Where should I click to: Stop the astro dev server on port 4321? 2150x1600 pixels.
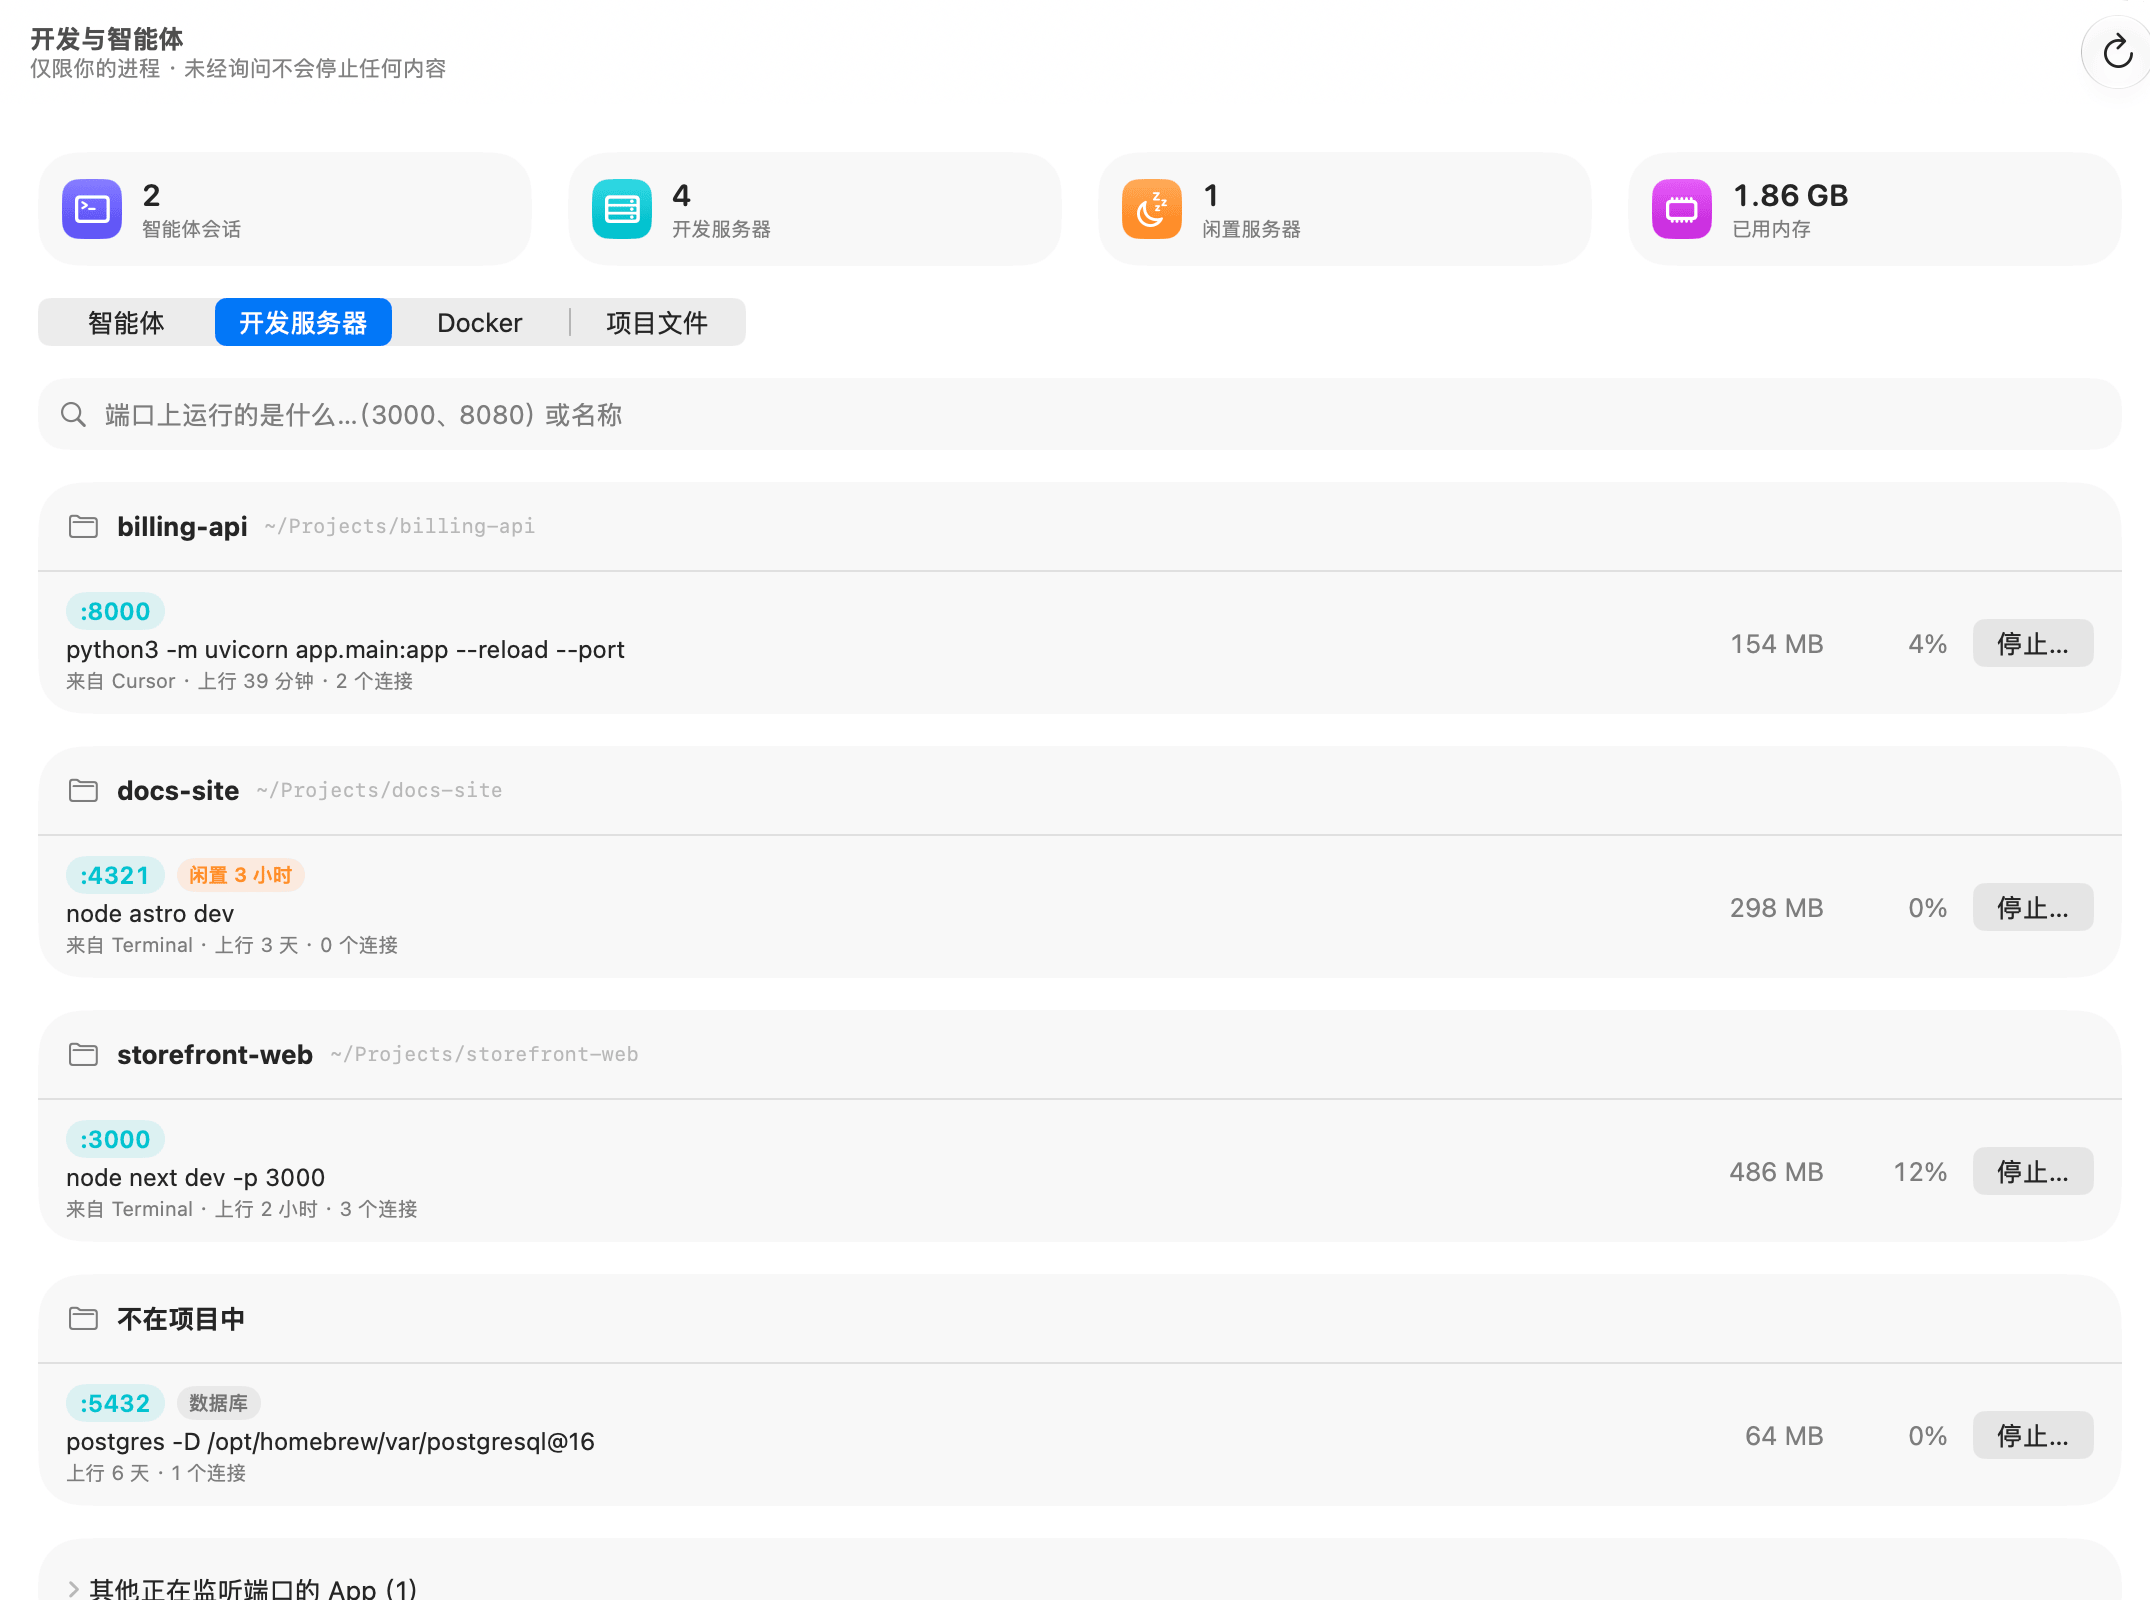coord(2033,907)
